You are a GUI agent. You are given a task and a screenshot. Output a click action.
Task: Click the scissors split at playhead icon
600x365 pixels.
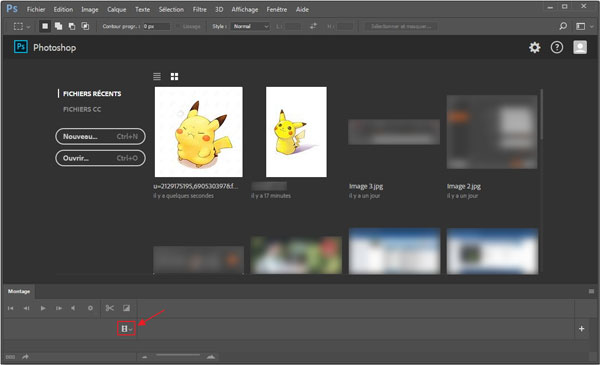110,308
